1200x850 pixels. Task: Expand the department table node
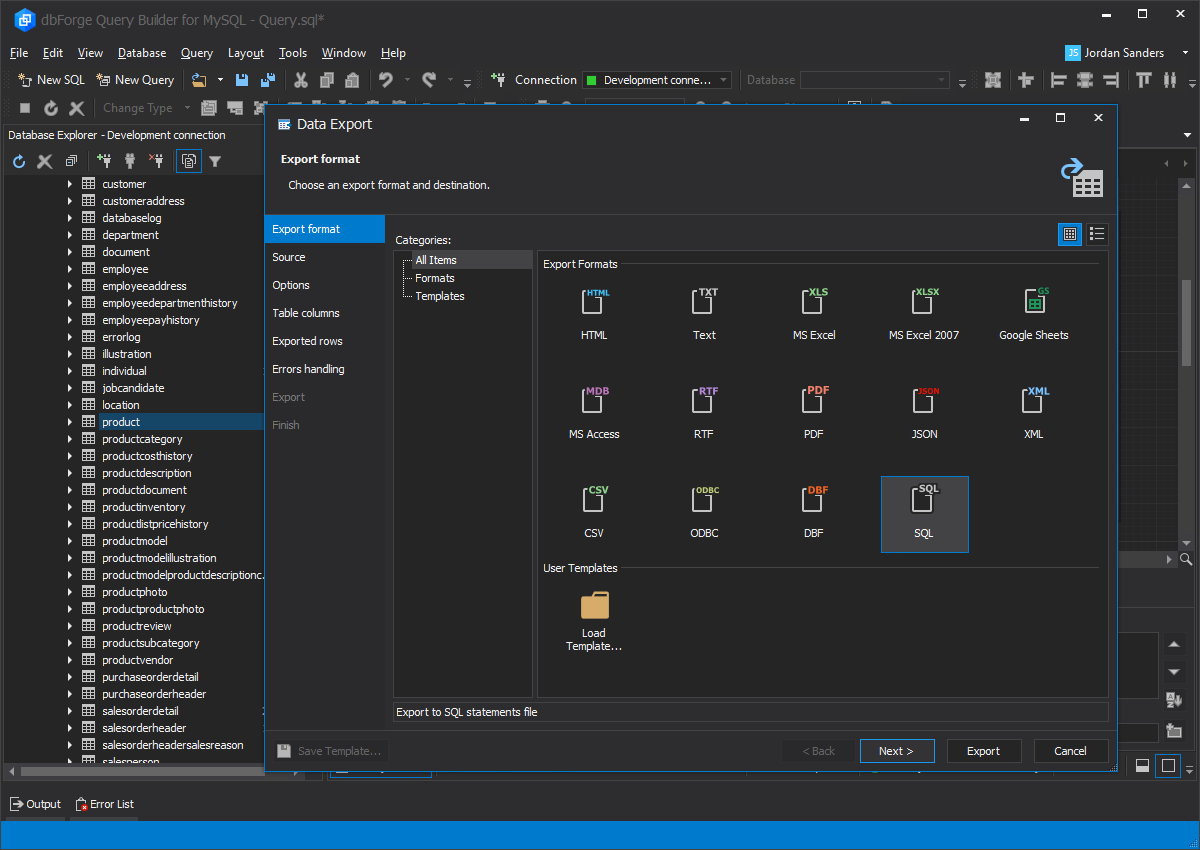point(70,235)
